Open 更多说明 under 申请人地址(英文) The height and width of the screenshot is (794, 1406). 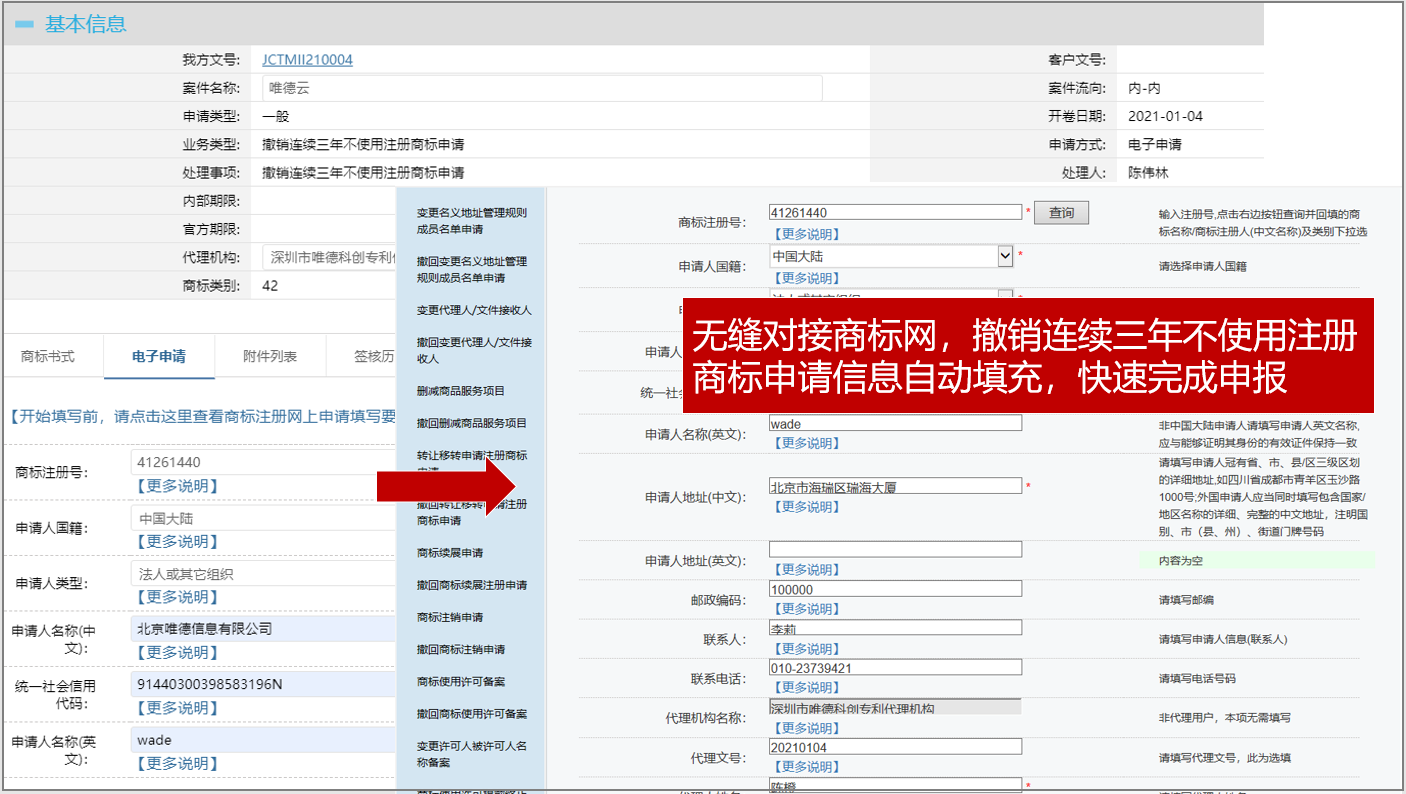[x=807, y=569]
